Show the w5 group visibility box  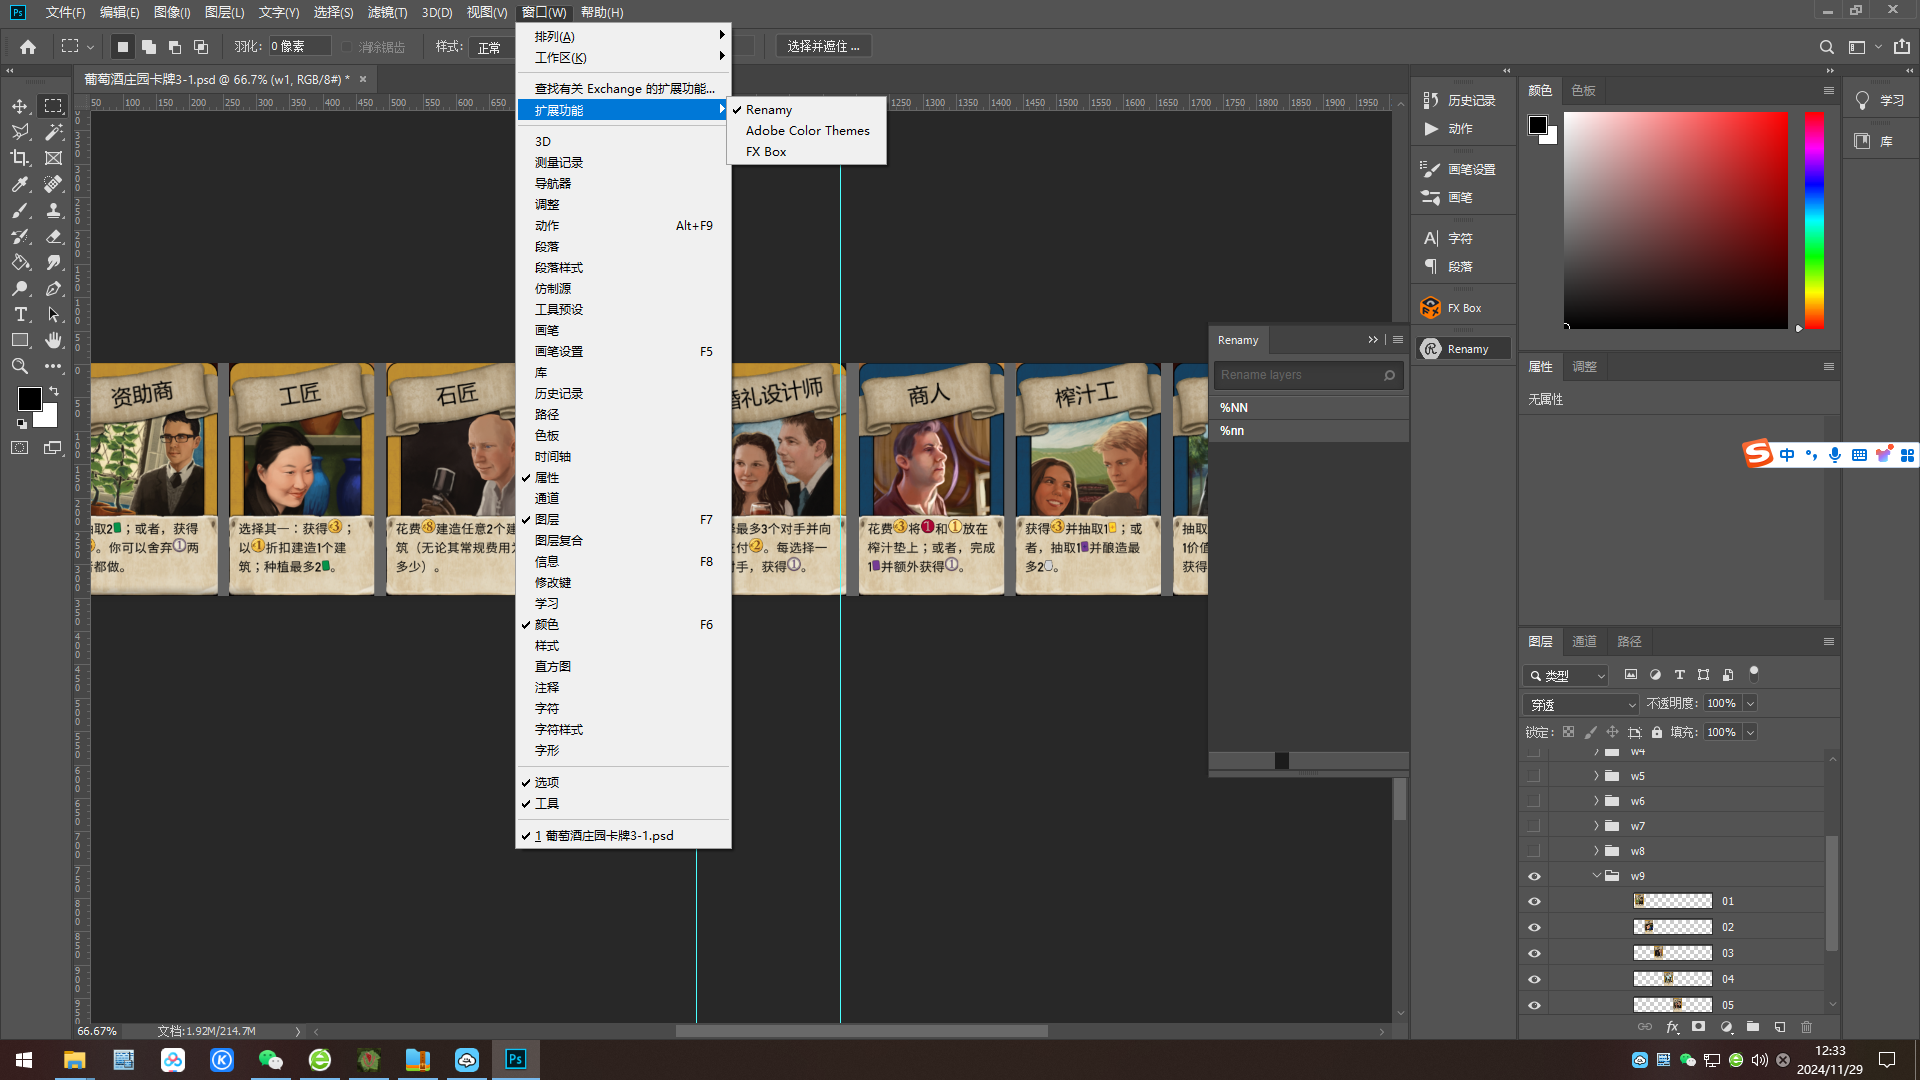[x=1534, y=776]
